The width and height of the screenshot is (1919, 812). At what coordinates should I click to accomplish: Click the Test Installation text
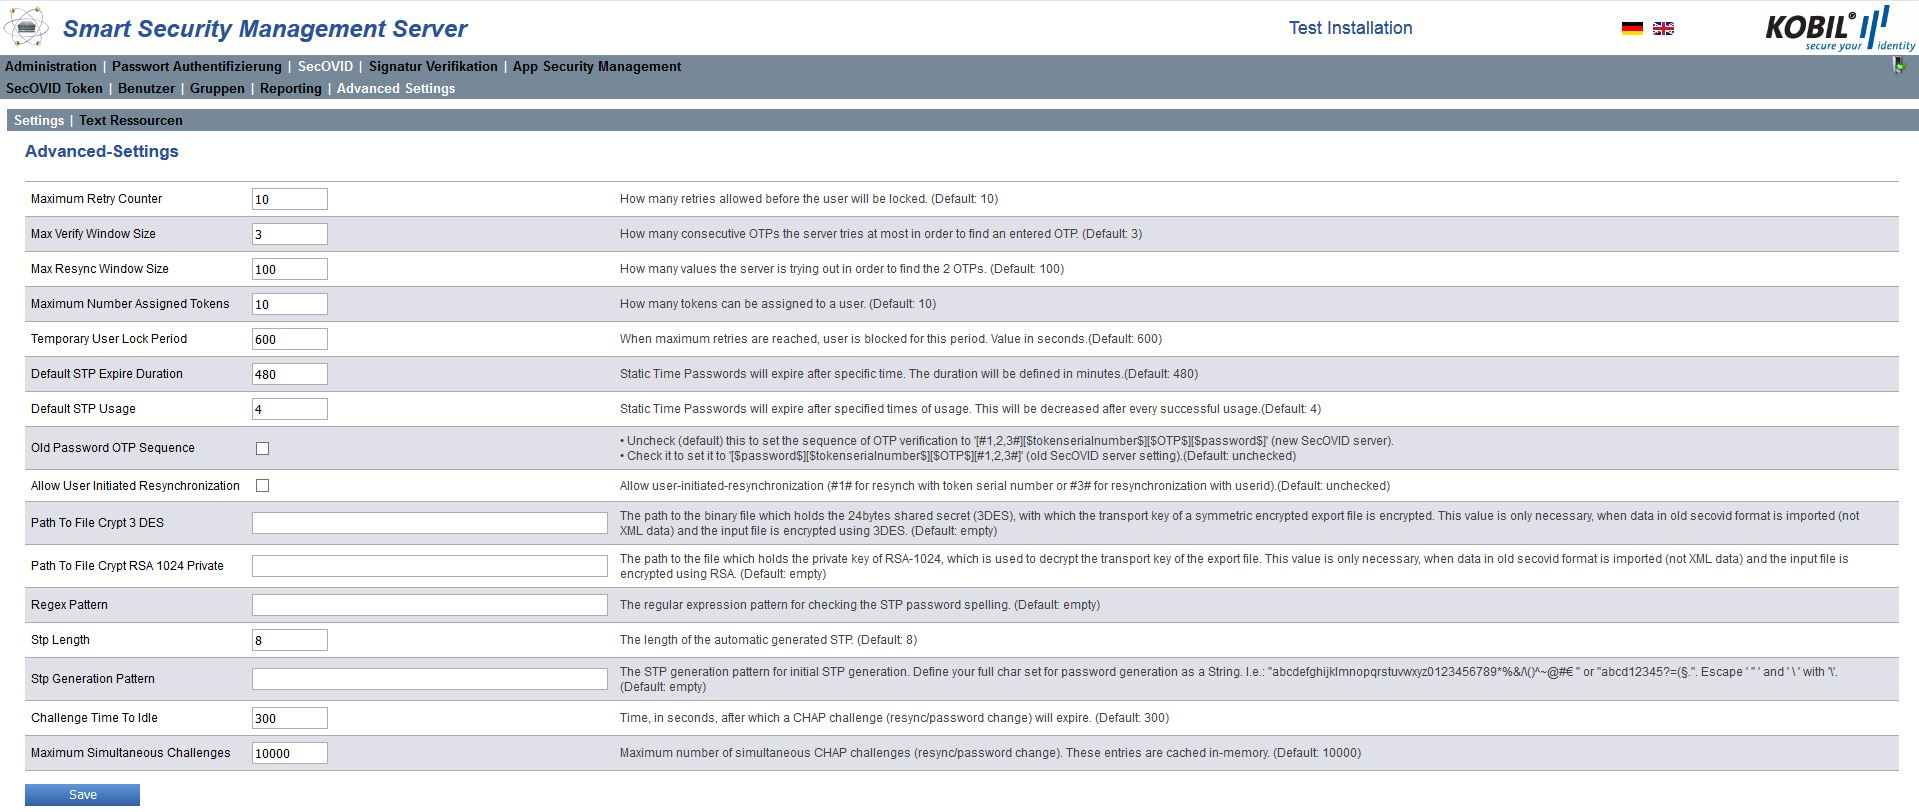[1350, 28]
